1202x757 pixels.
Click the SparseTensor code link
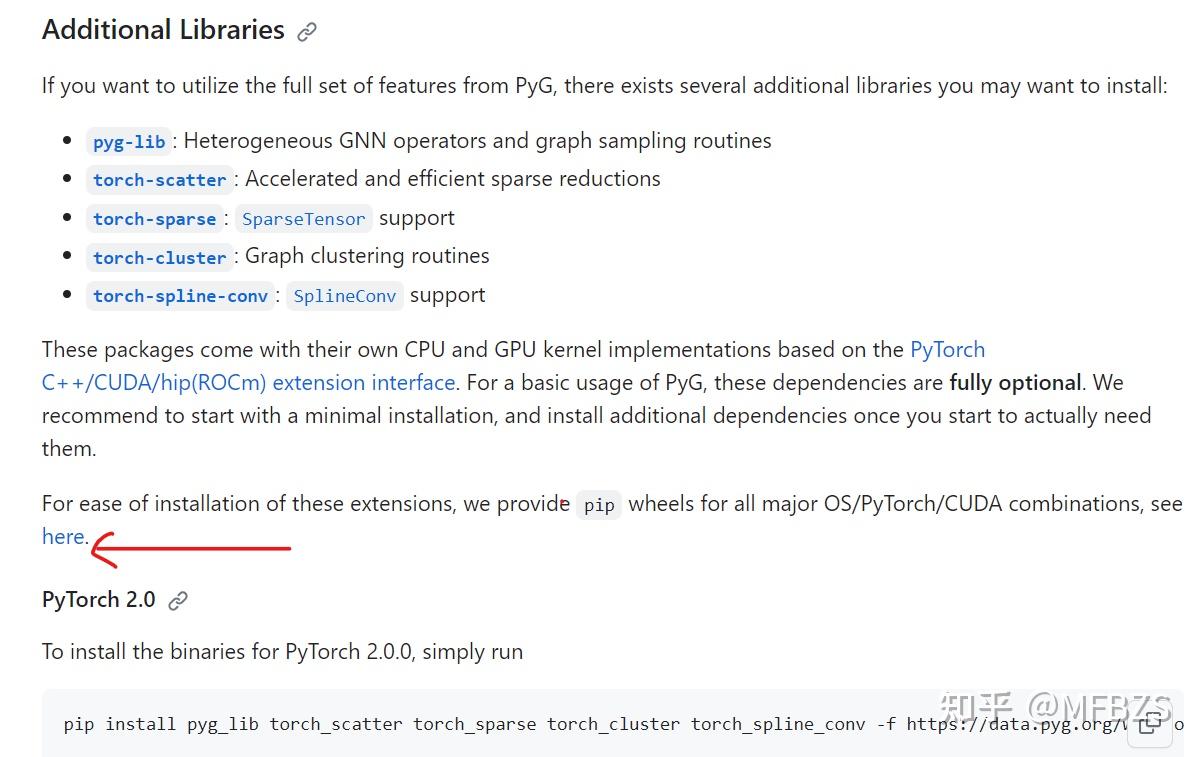point(304,219)
